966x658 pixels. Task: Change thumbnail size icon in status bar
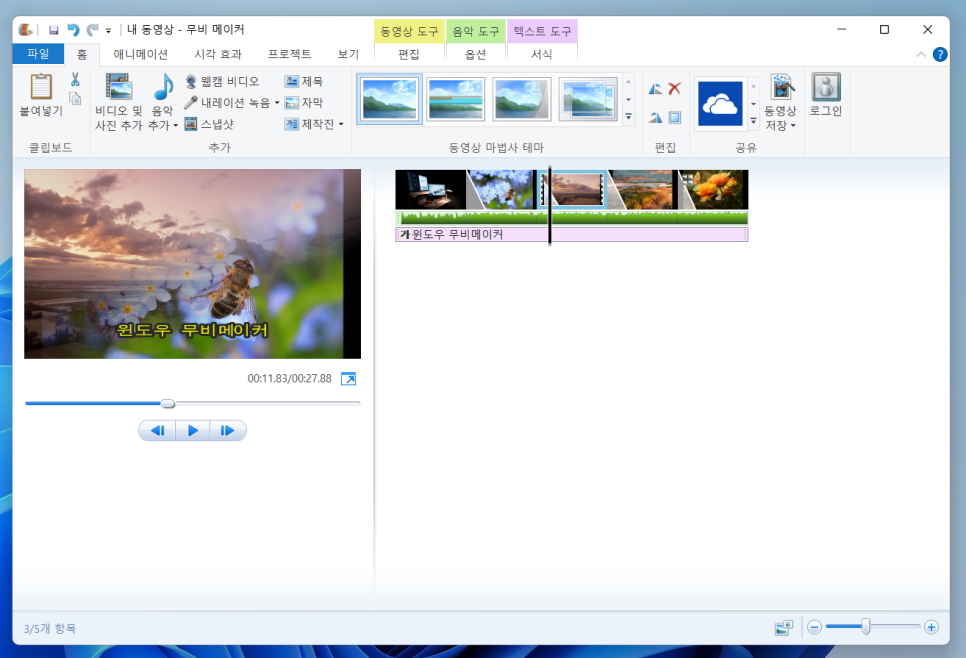point(784,628)
